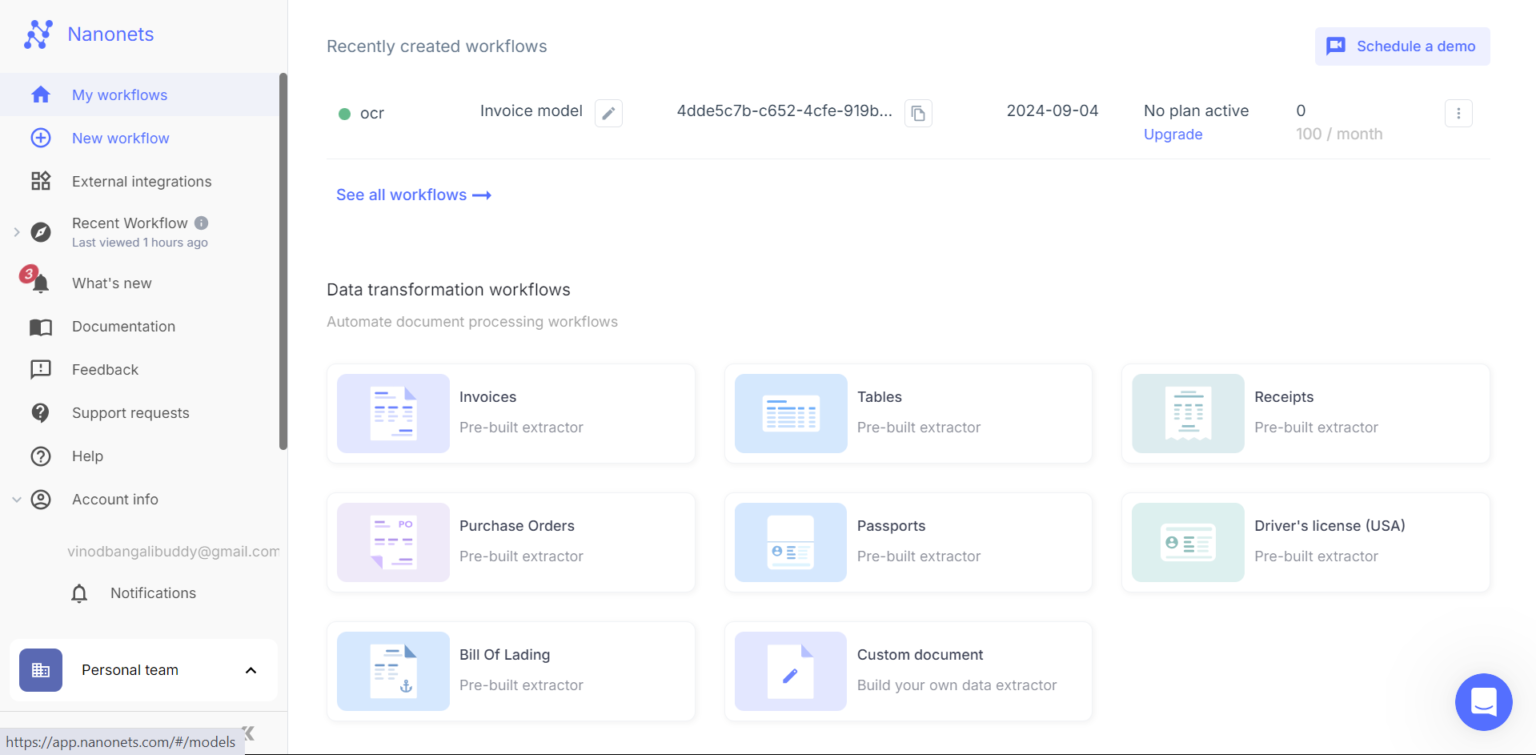Expand the Recent Workflow chevron

coord(16,232)
